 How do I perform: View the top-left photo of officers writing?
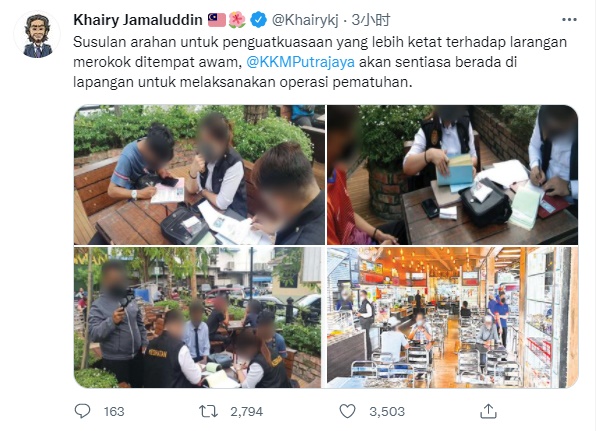[199, 175]
